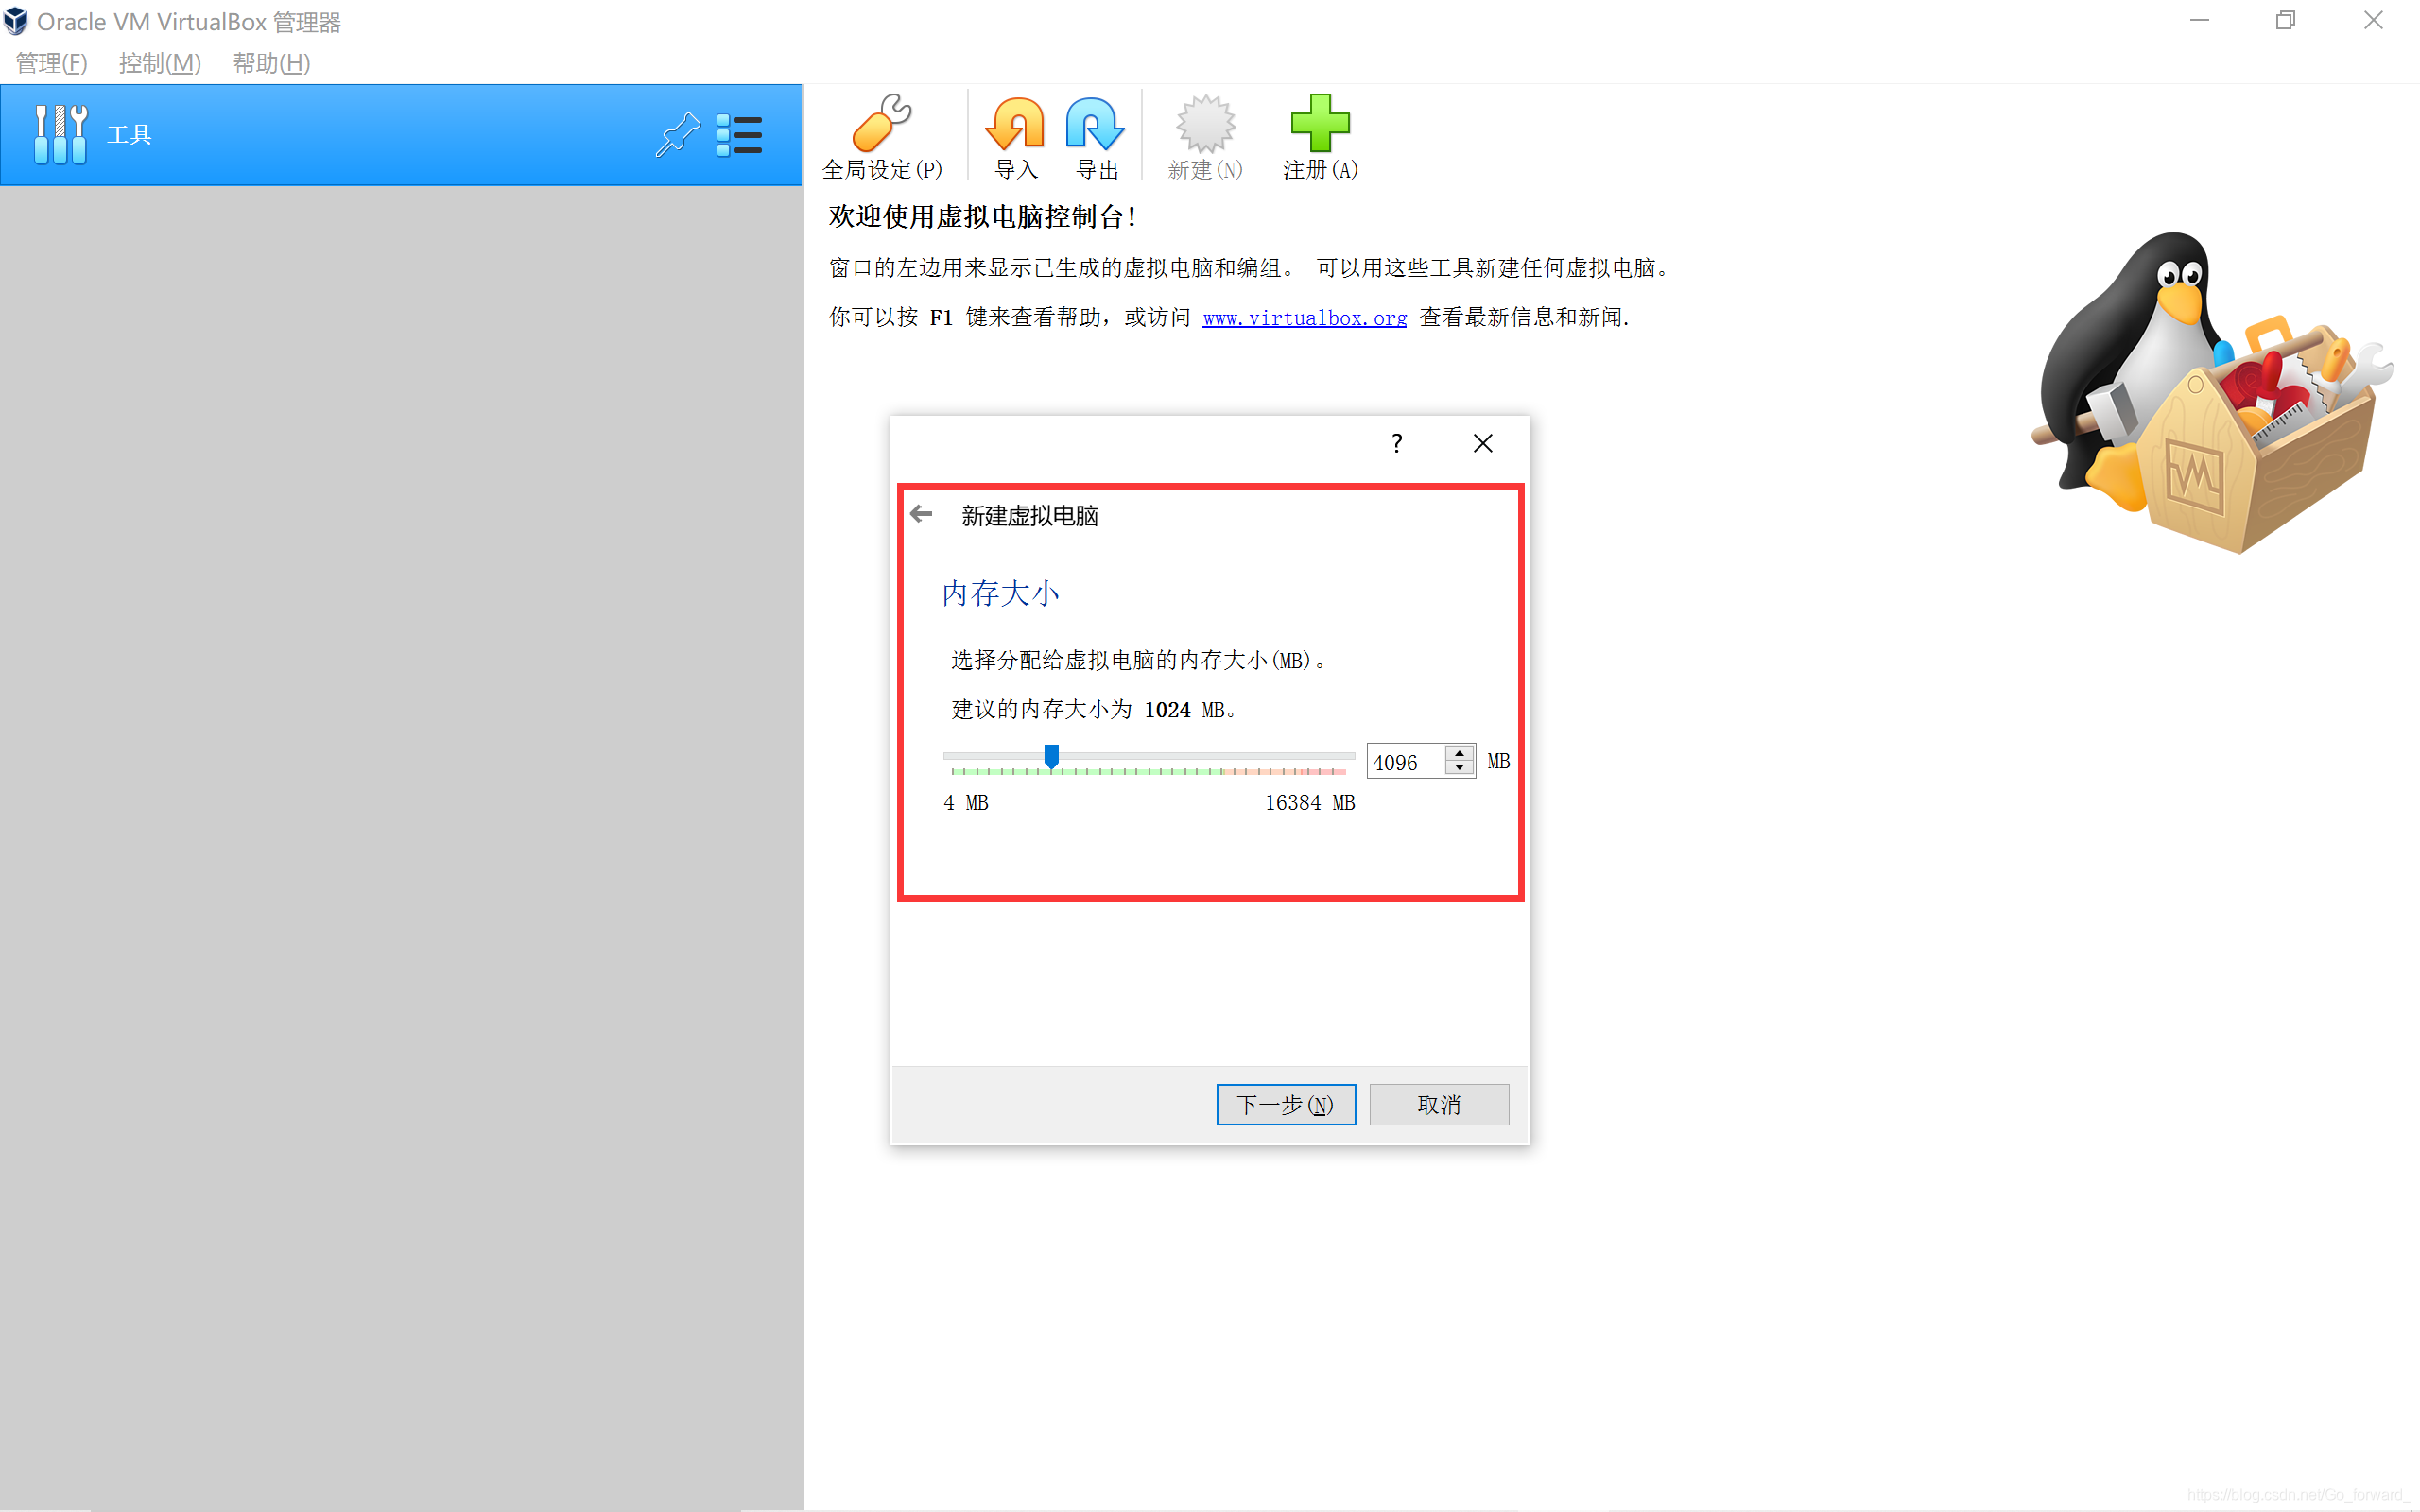
Task: Click the 4 MB minimum label
Action: 966,803
